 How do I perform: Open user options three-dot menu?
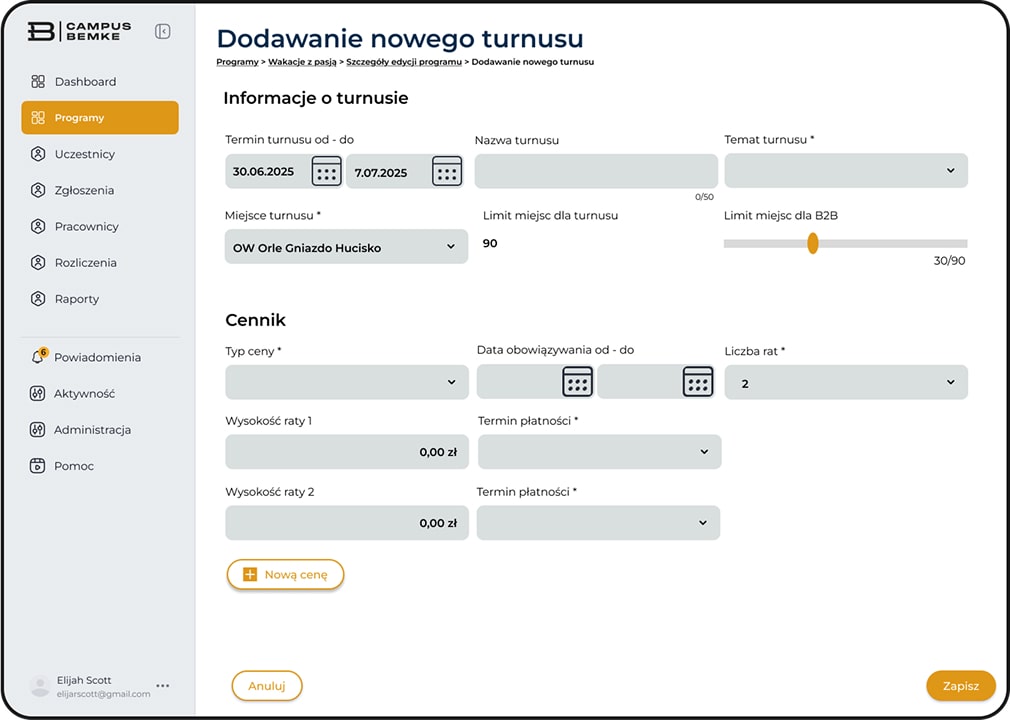(163, 686)
